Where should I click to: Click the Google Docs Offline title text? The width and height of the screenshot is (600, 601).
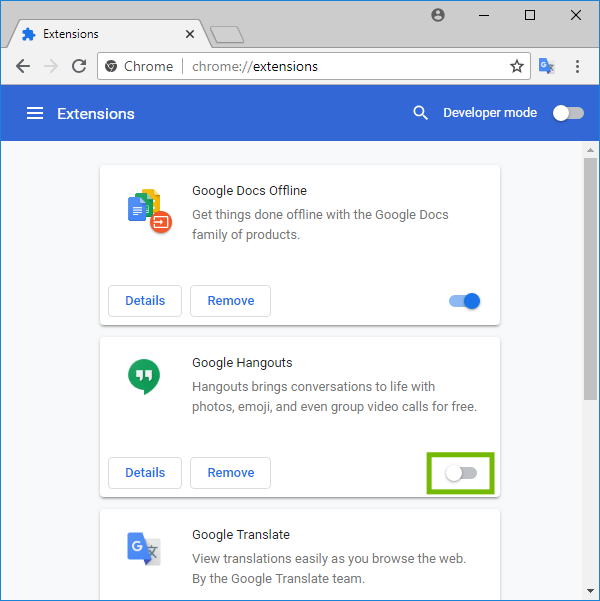pyautogui.click(x=249, y=190)
